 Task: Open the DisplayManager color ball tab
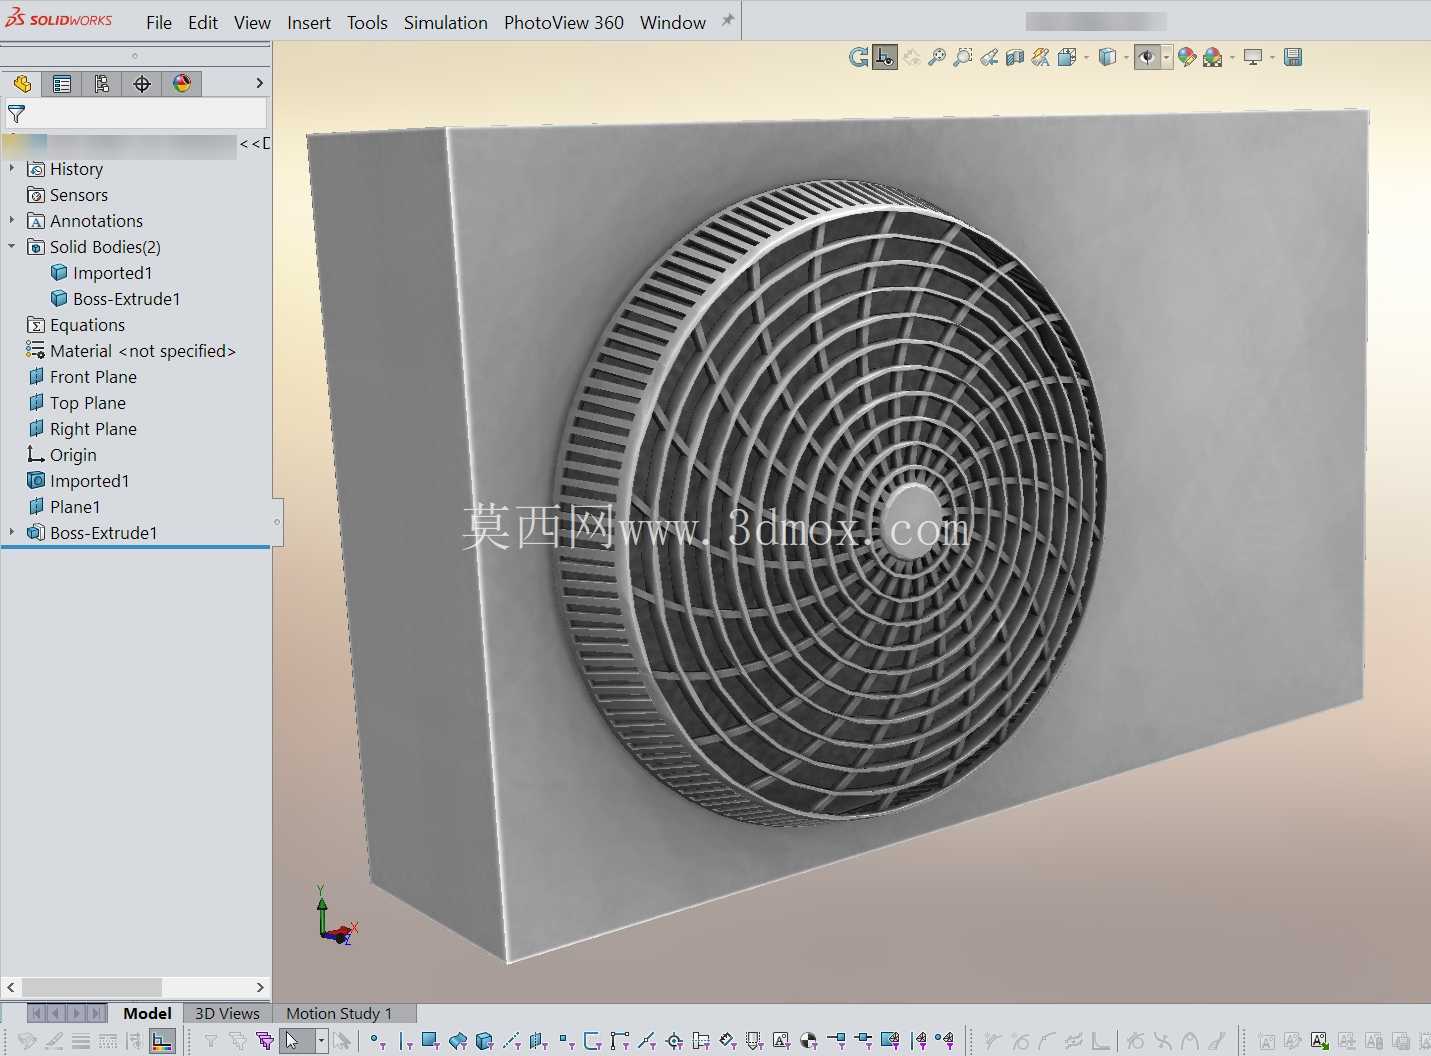click(x=182, y=84)
